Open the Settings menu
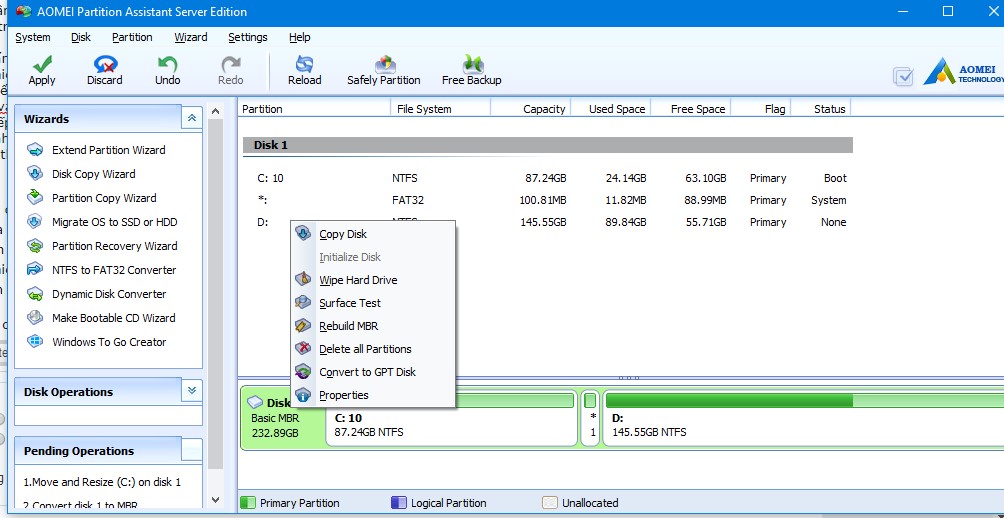The image size is (1004, 518). click(248, 37)
